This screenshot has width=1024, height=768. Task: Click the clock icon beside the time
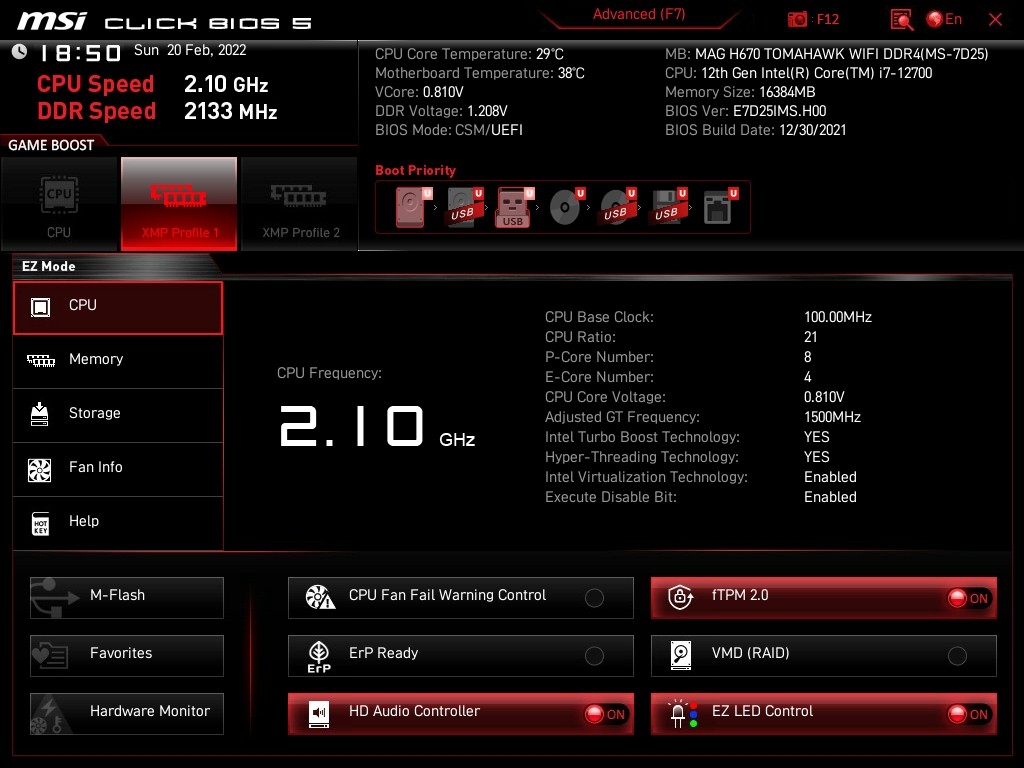point(20,51)
